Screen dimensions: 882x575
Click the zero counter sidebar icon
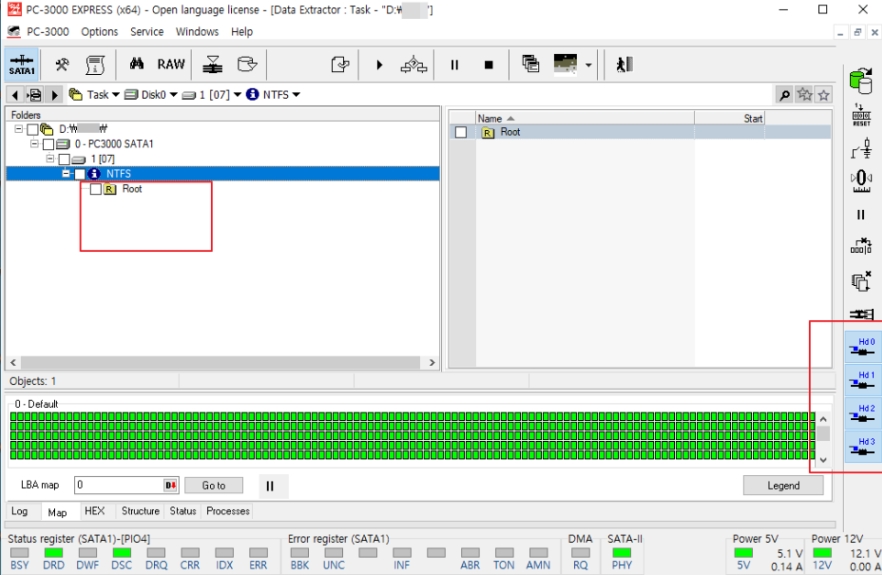[x=861, y=181]
